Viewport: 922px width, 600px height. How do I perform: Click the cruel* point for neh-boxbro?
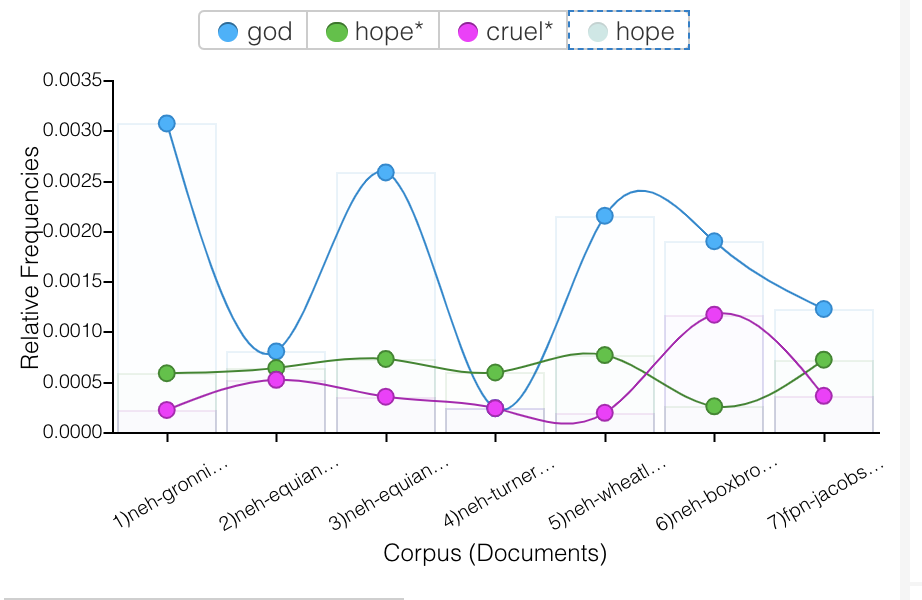(714, 314)
